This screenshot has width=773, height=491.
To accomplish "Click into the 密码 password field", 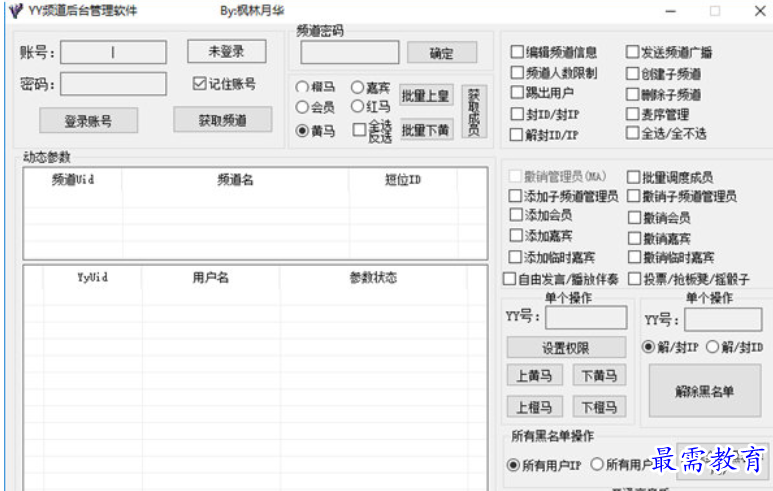I will pos(113,84).
